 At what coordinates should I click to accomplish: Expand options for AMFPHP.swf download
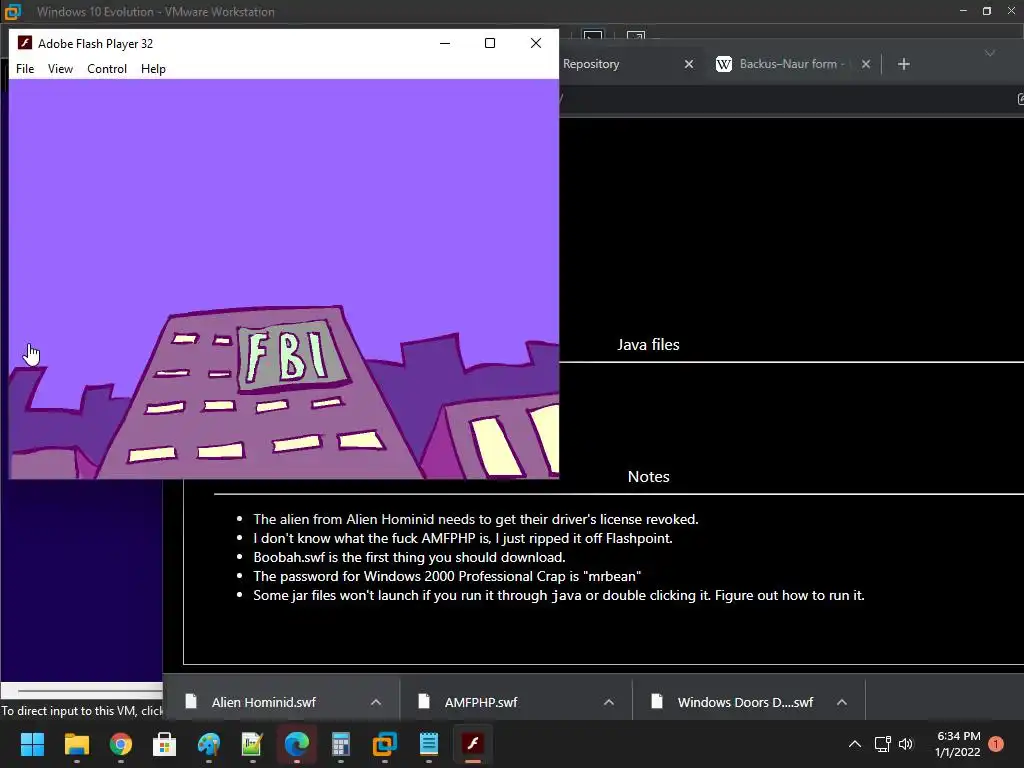pyautogui.click(x=609, y=702)
